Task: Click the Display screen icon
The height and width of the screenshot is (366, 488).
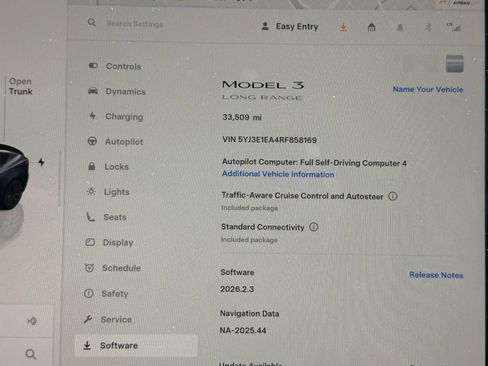Action: pyautogui.click(x=90, y=242)
